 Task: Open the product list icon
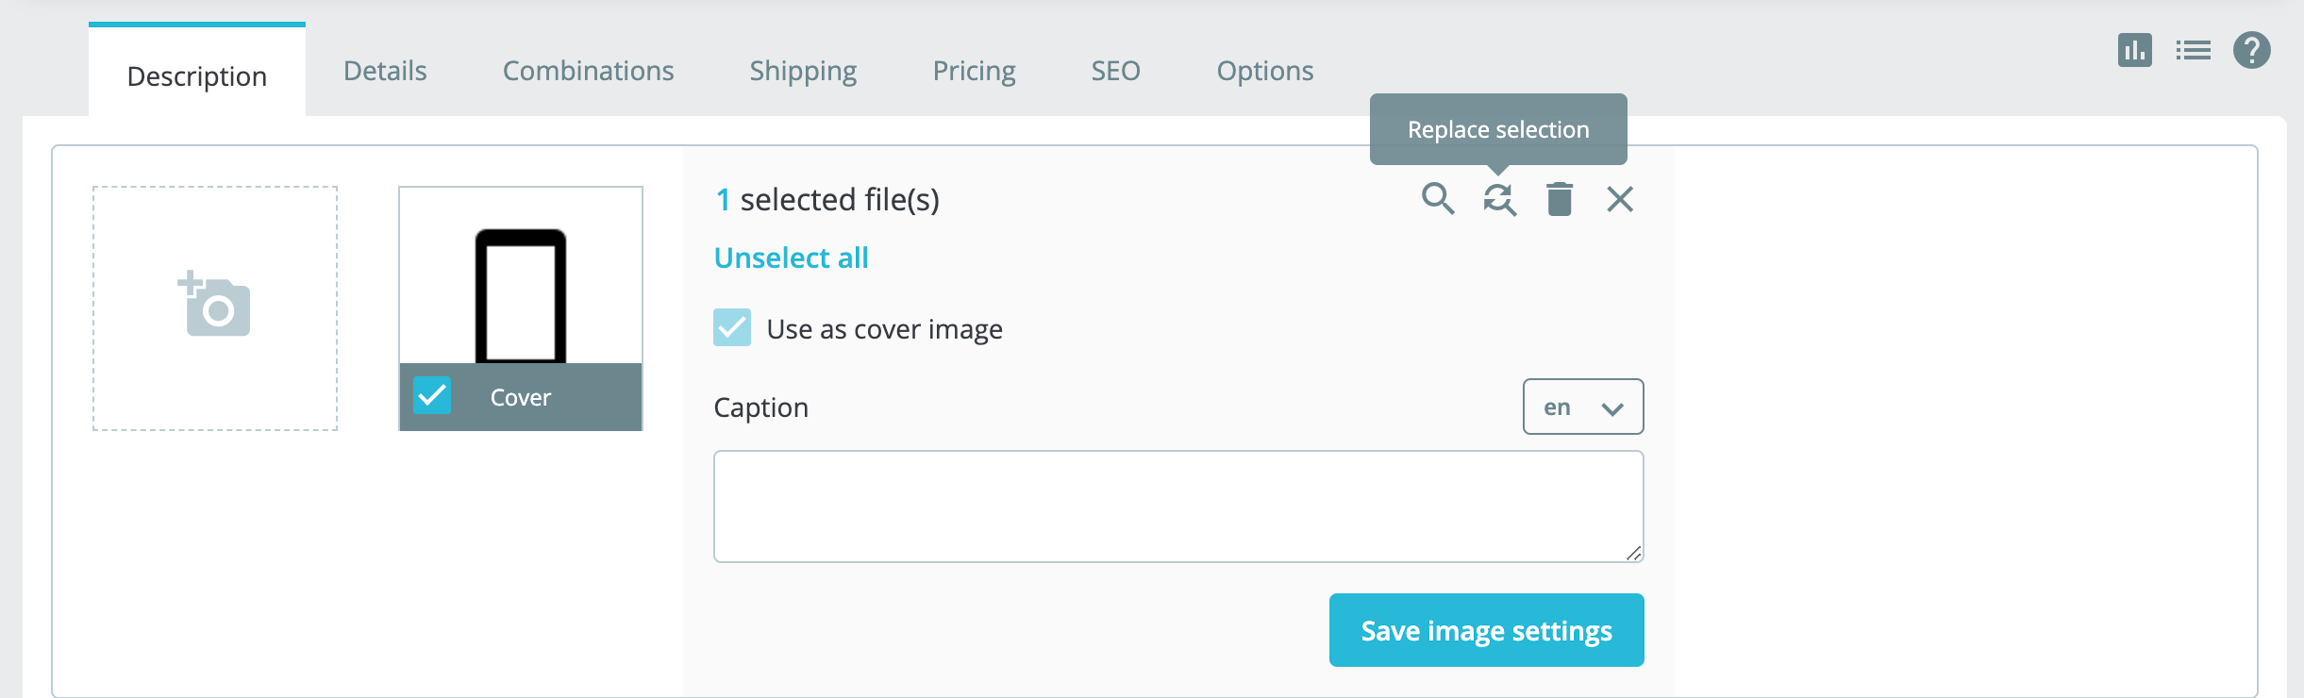(x=2193, y=50)
